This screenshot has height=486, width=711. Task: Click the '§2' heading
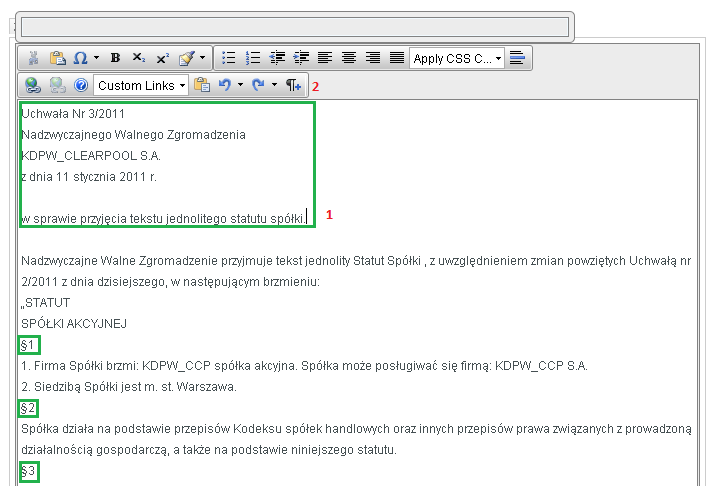click(28, 408)
